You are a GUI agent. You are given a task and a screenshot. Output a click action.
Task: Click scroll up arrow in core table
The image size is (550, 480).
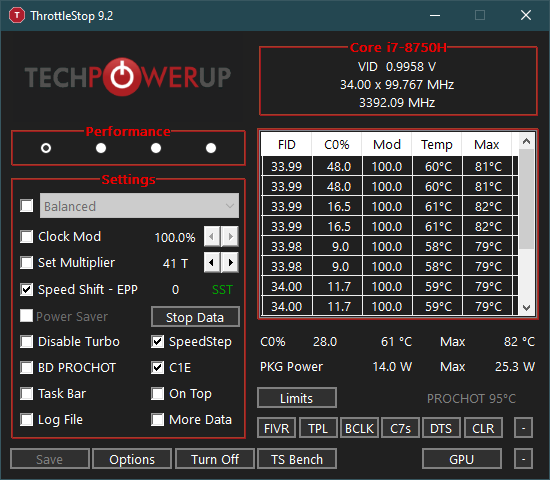(x=526, y=141)
